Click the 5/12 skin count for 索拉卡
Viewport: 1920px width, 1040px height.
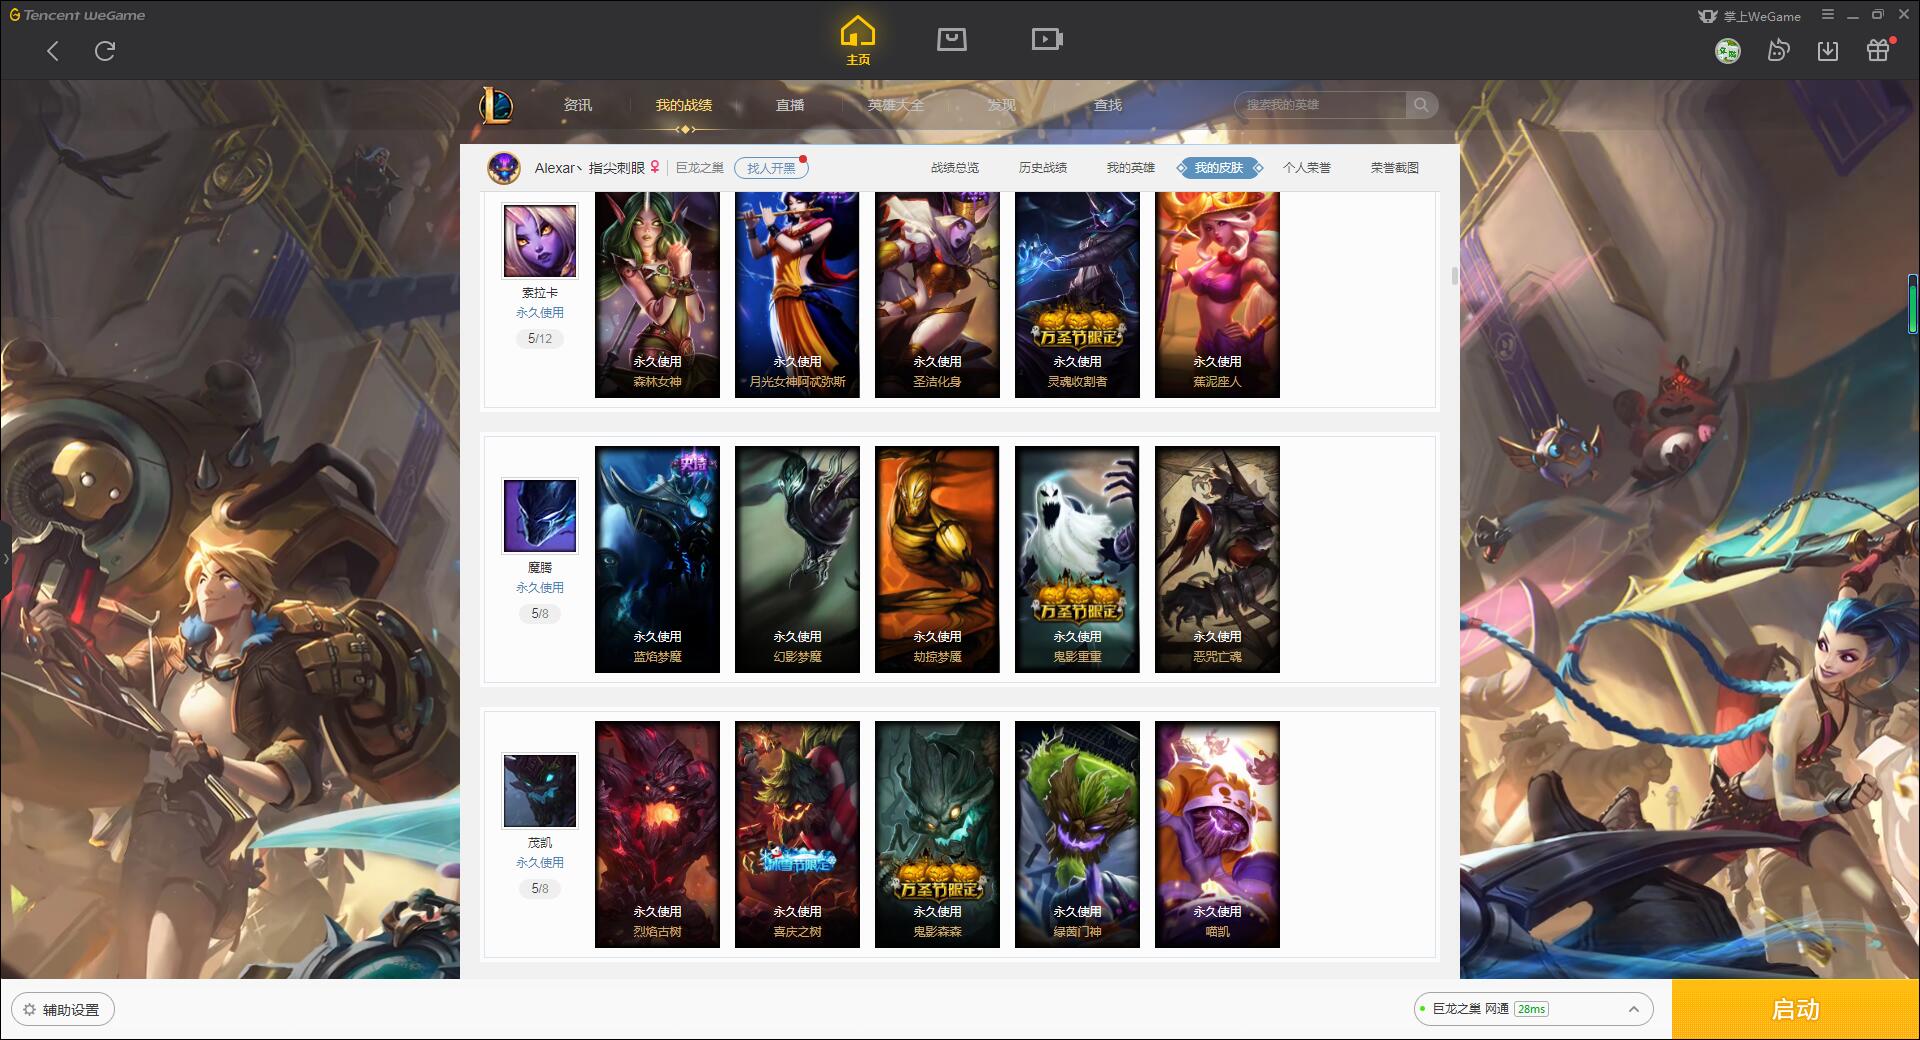[x=540, y=339]
